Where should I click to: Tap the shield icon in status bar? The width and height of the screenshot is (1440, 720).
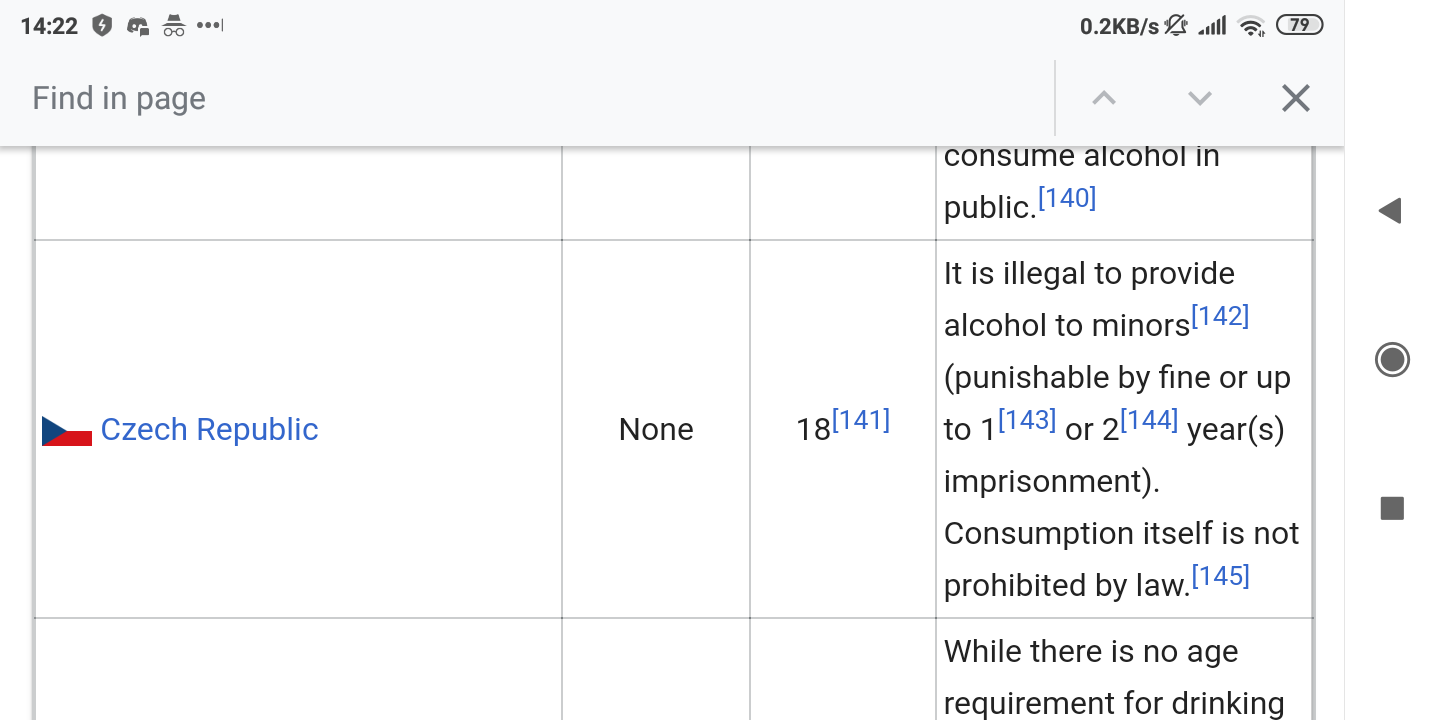pyautogui.click(x=102, y=27)
